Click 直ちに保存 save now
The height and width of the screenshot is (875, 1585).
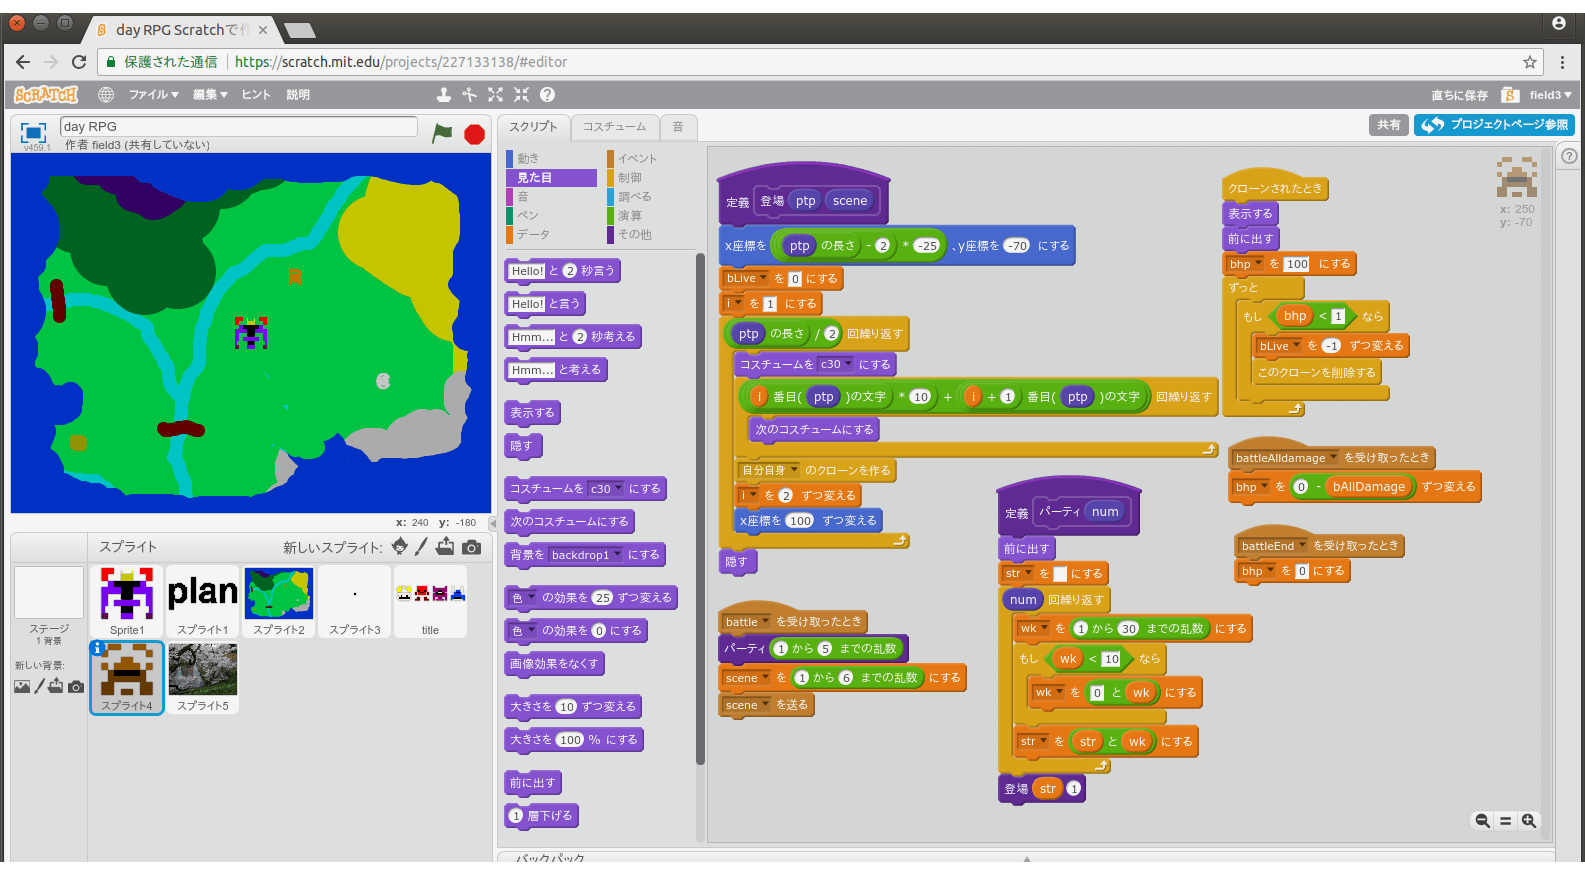[1459, 95]
